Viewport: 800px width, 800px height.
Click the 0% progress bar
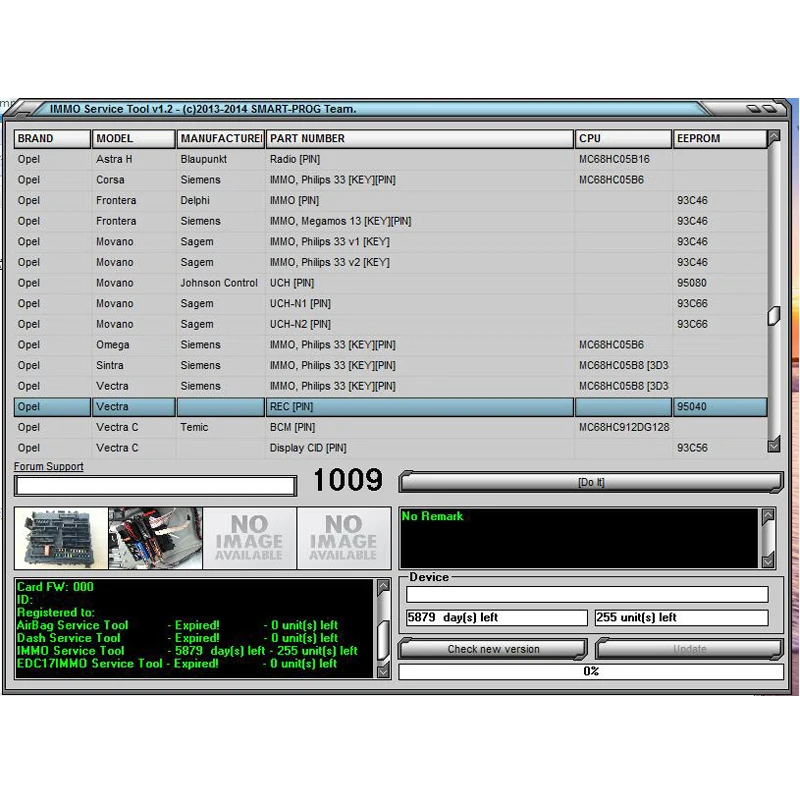pos(591,671)
